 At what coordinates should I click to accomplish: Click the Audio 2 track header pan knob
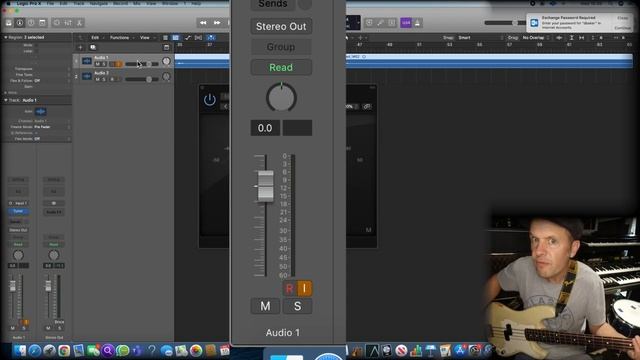(x=166, y=76)
